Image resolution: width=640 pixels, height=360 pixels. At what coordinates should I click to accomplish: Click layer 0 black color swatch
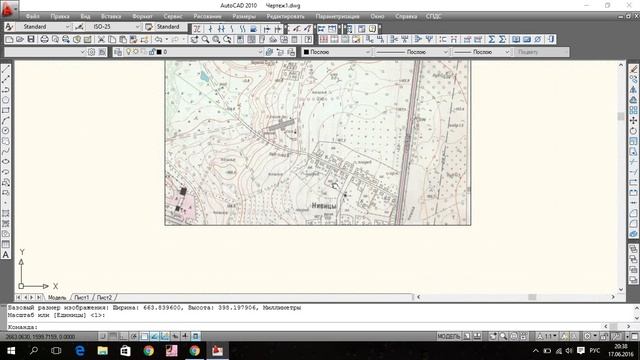pos(159,52)
